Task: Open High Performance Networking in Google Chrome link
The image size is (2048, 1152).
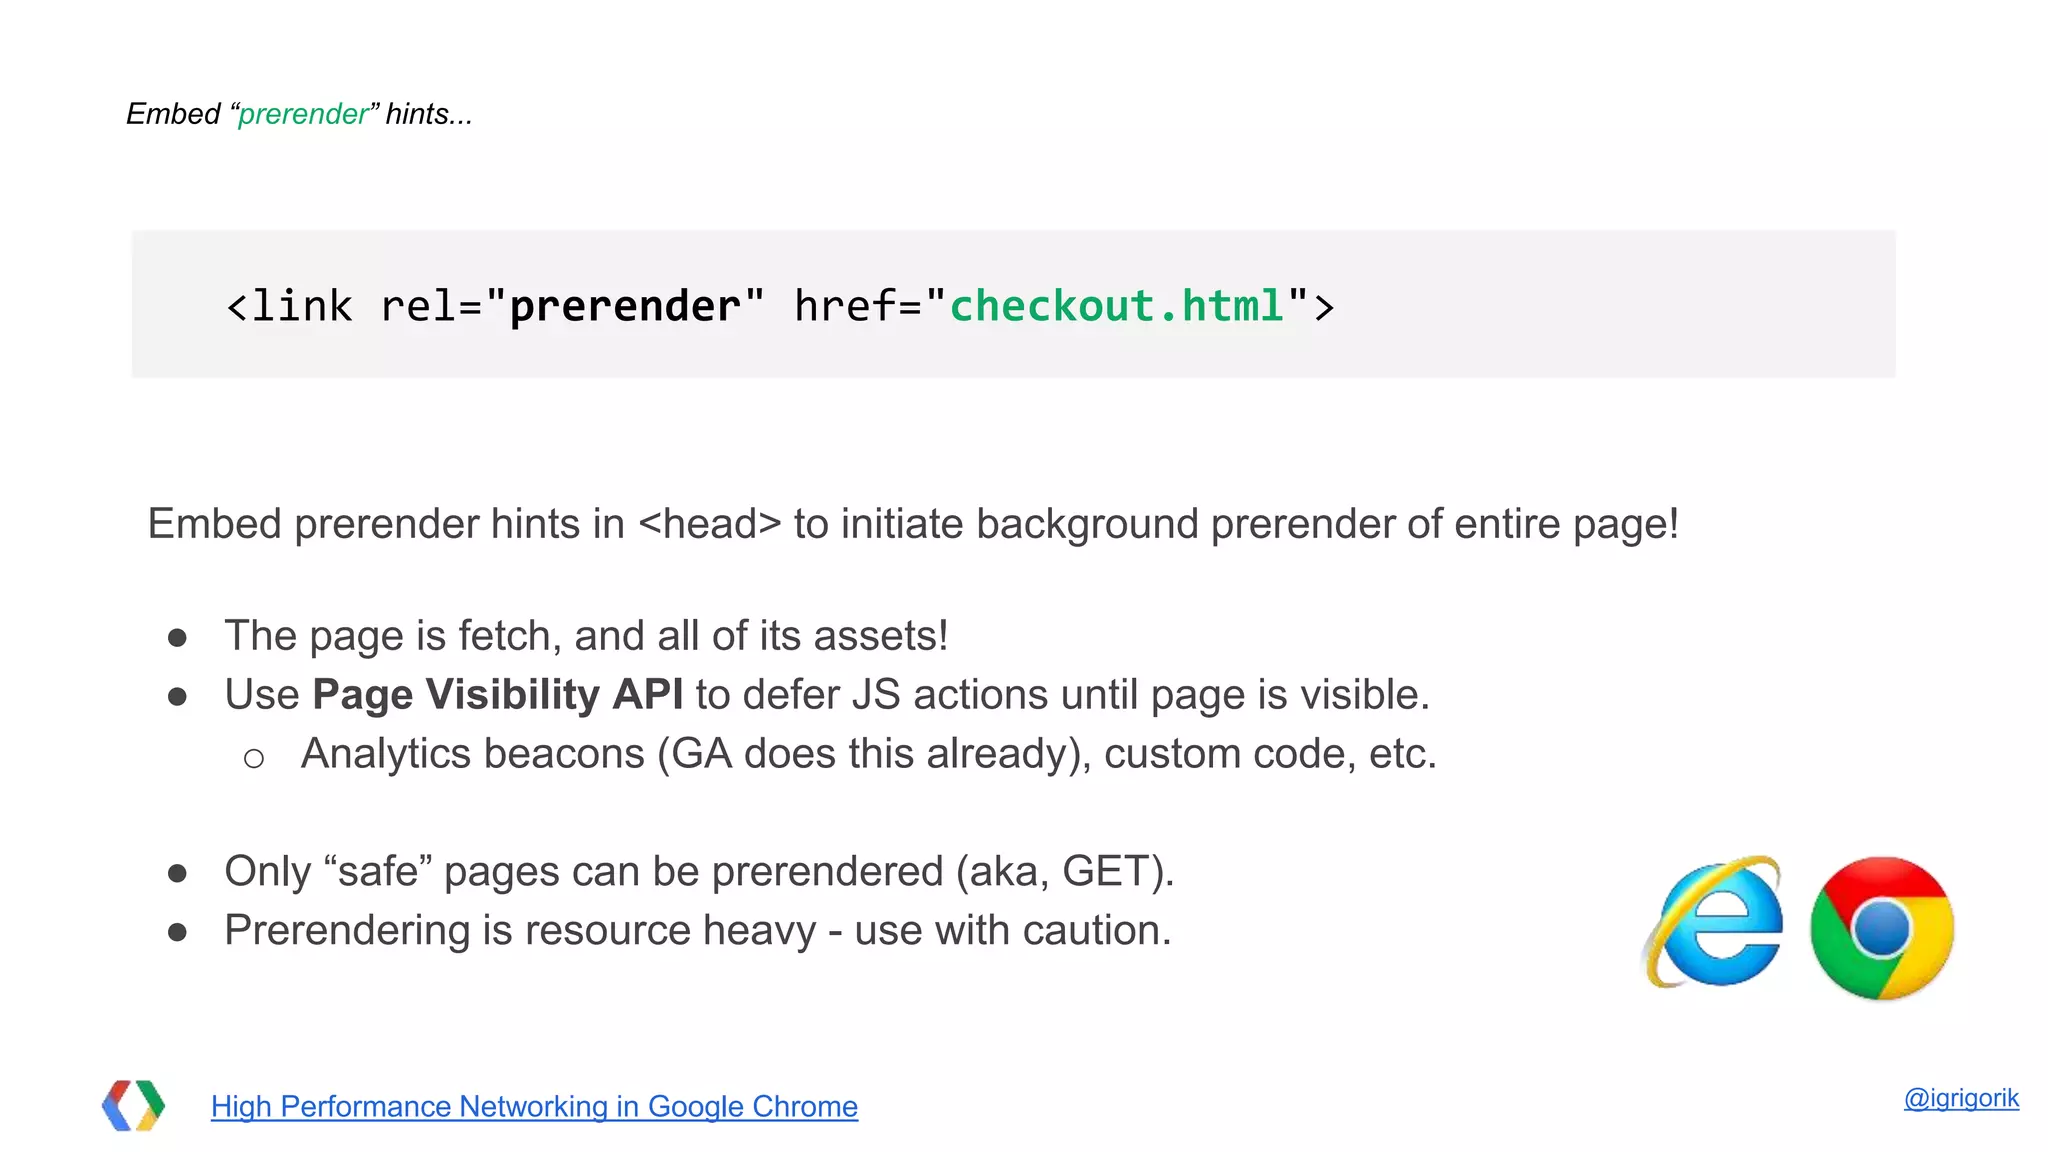Action: click(x=534, y=1107)
